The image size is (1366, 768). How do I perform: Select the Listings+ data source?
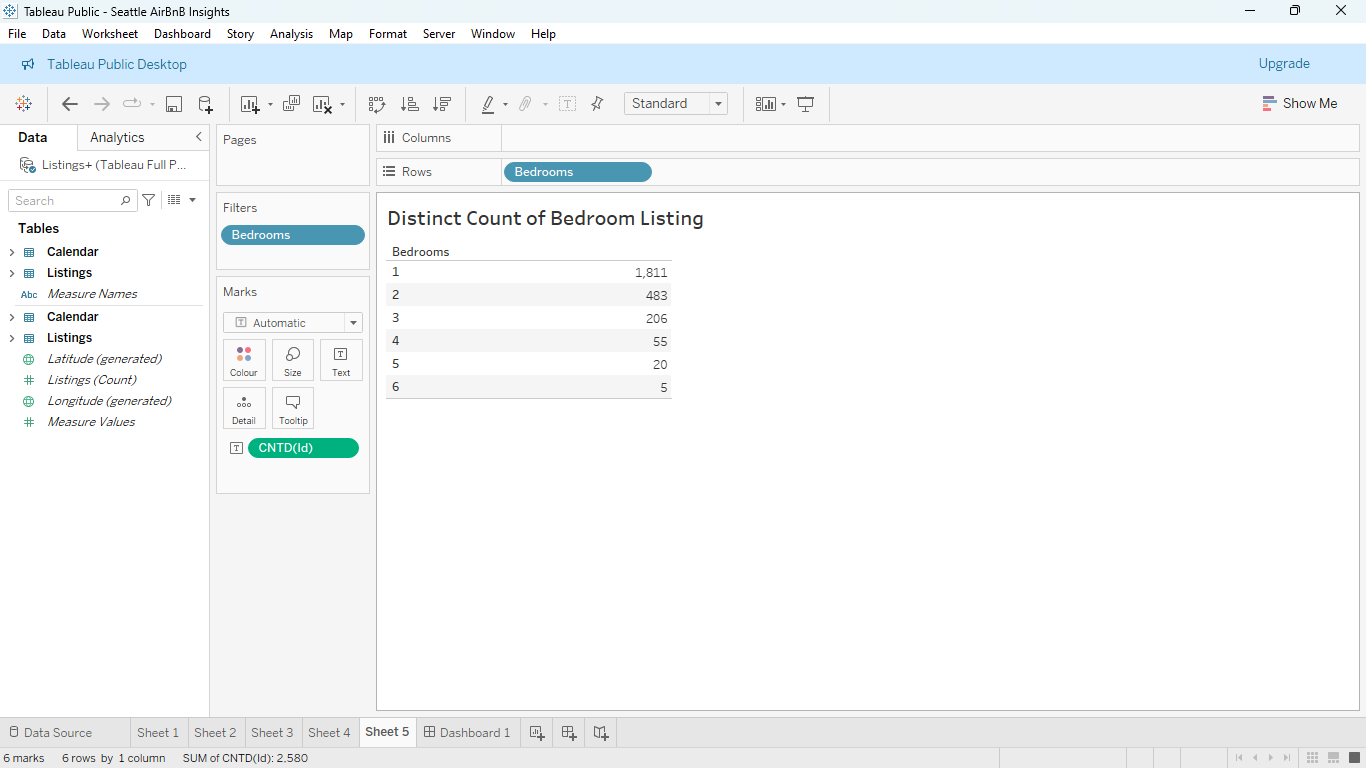[x=104, y=165]
